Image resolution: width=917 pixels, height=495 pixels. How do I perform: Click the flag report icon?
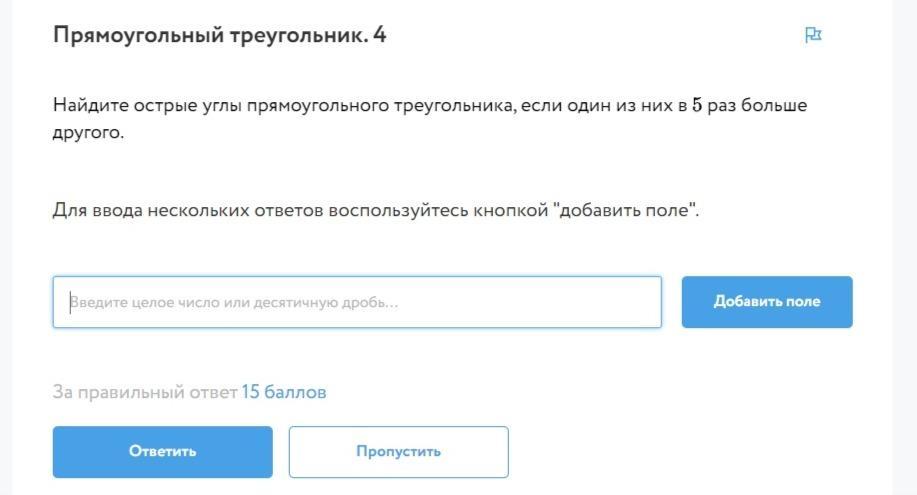813,35
